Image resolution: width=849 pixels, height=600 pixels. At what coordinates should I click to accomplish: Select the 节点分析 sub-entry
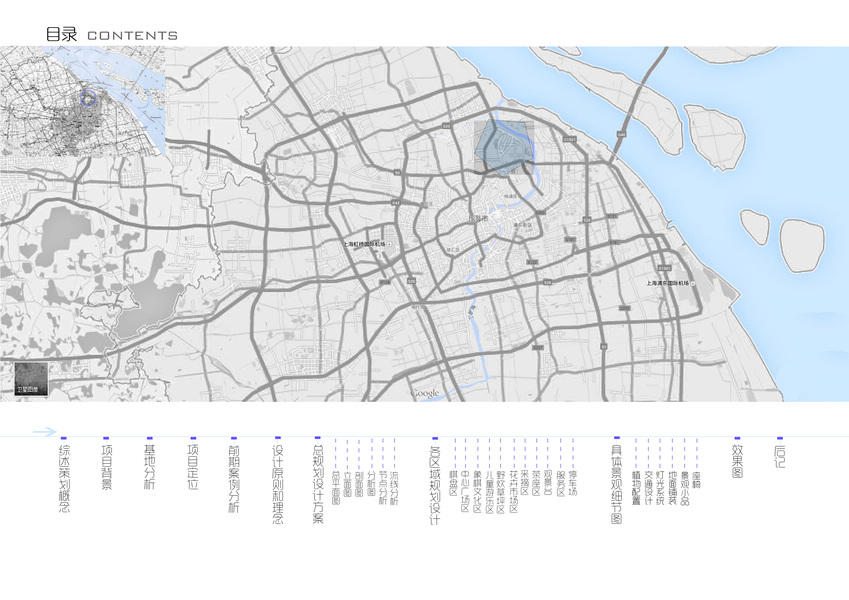(383, 488)
